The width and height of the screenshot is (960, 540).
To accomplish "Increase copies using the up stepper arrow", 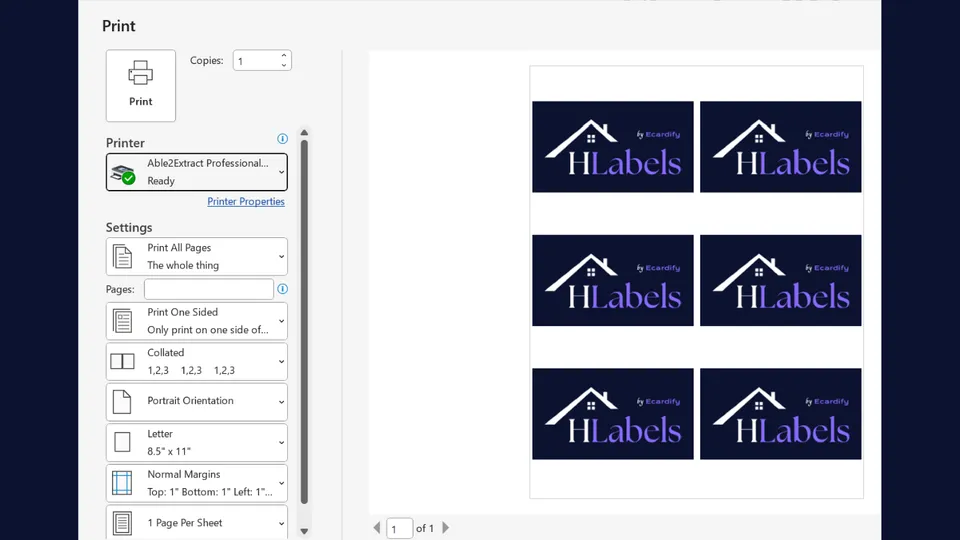I will coord(284,56).
